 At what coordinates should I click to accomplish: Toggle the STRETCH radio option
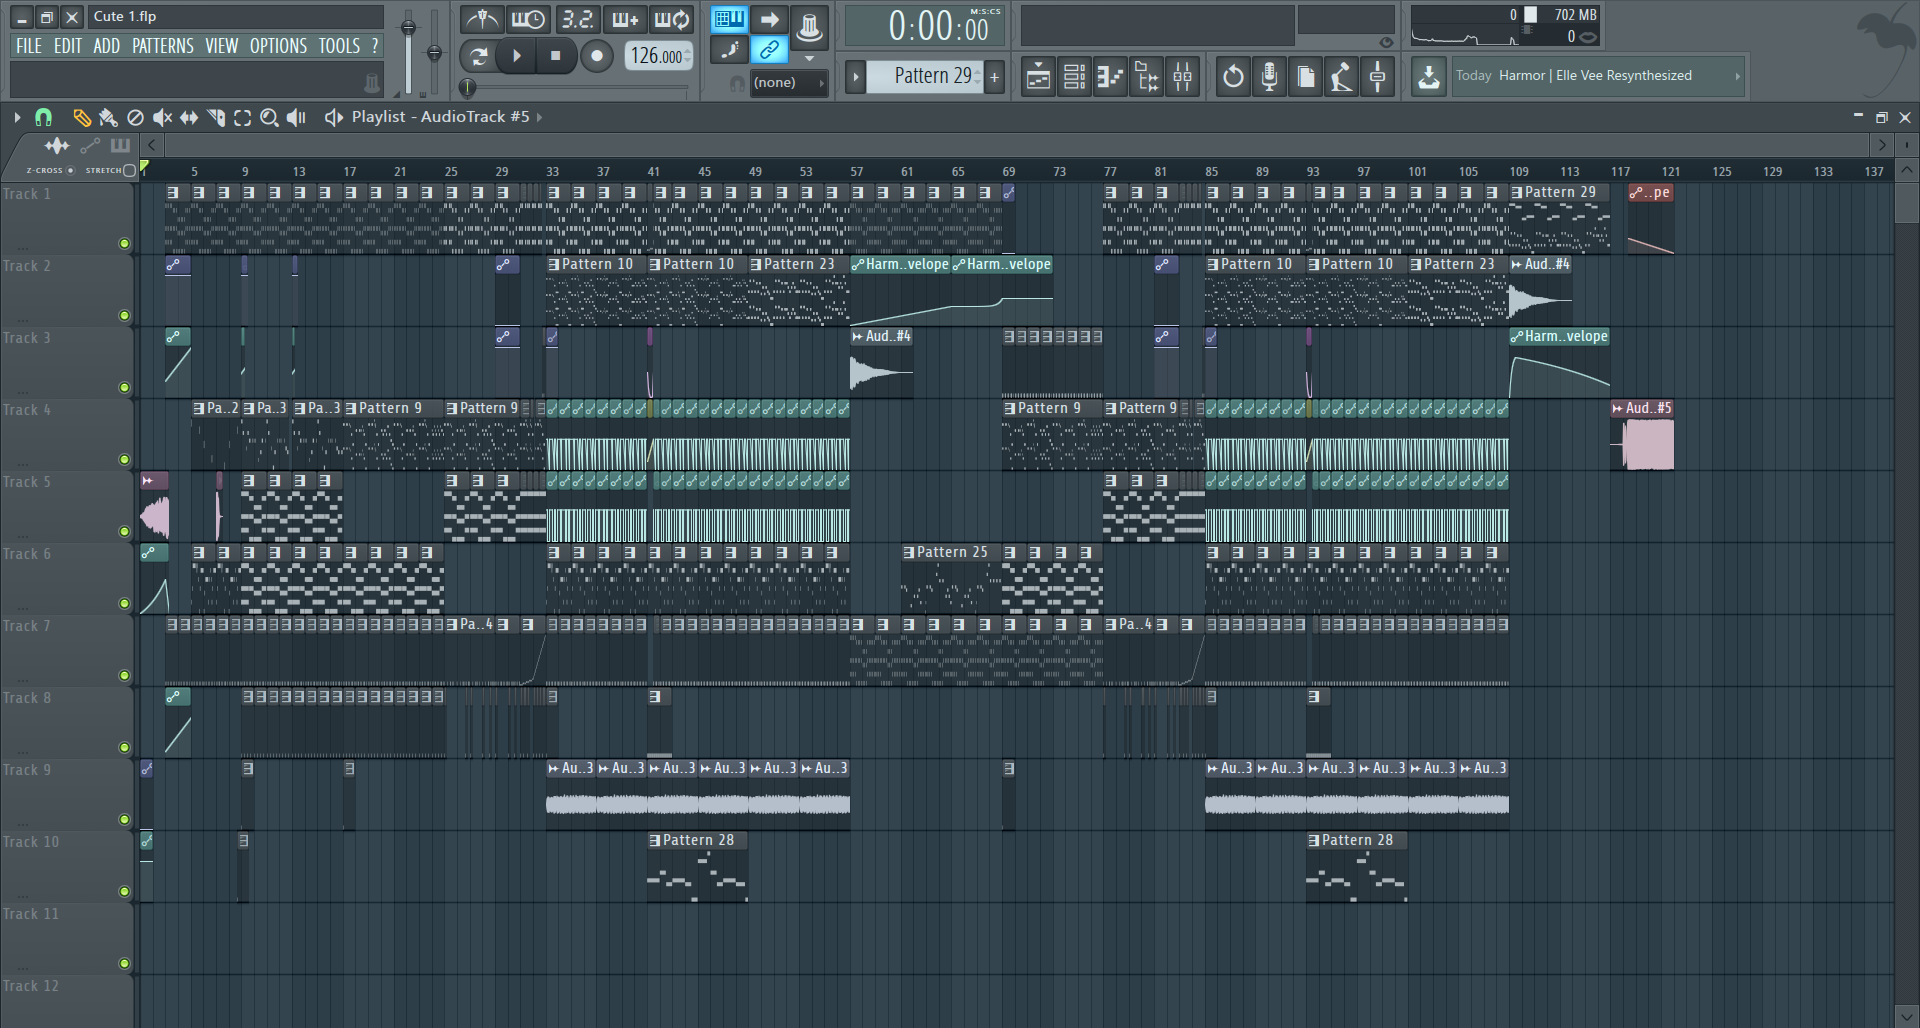(x=129, y=170)
